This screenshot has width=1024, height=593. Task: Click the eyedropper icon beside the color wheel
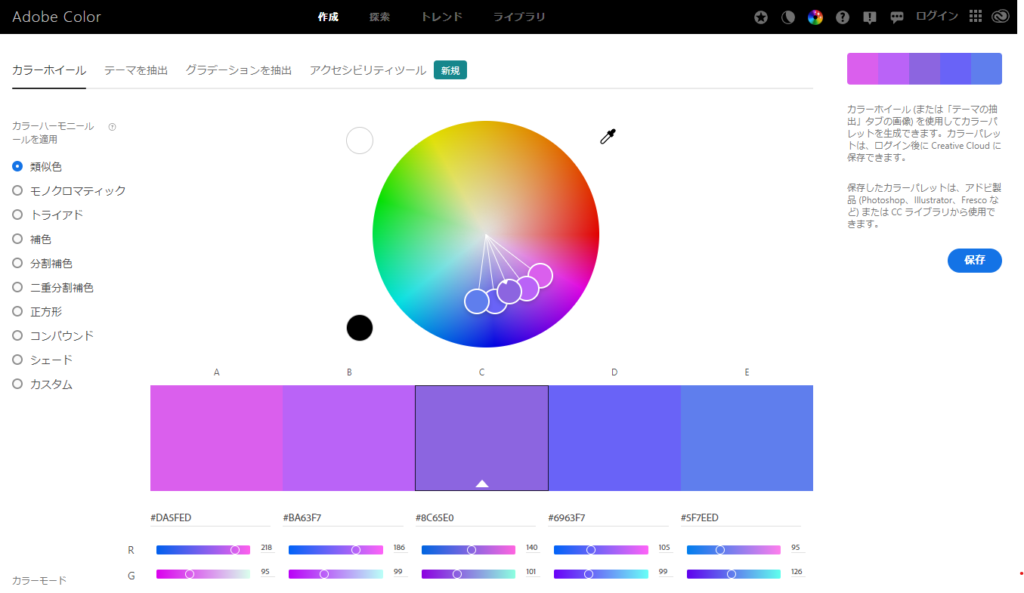[607, 137]
